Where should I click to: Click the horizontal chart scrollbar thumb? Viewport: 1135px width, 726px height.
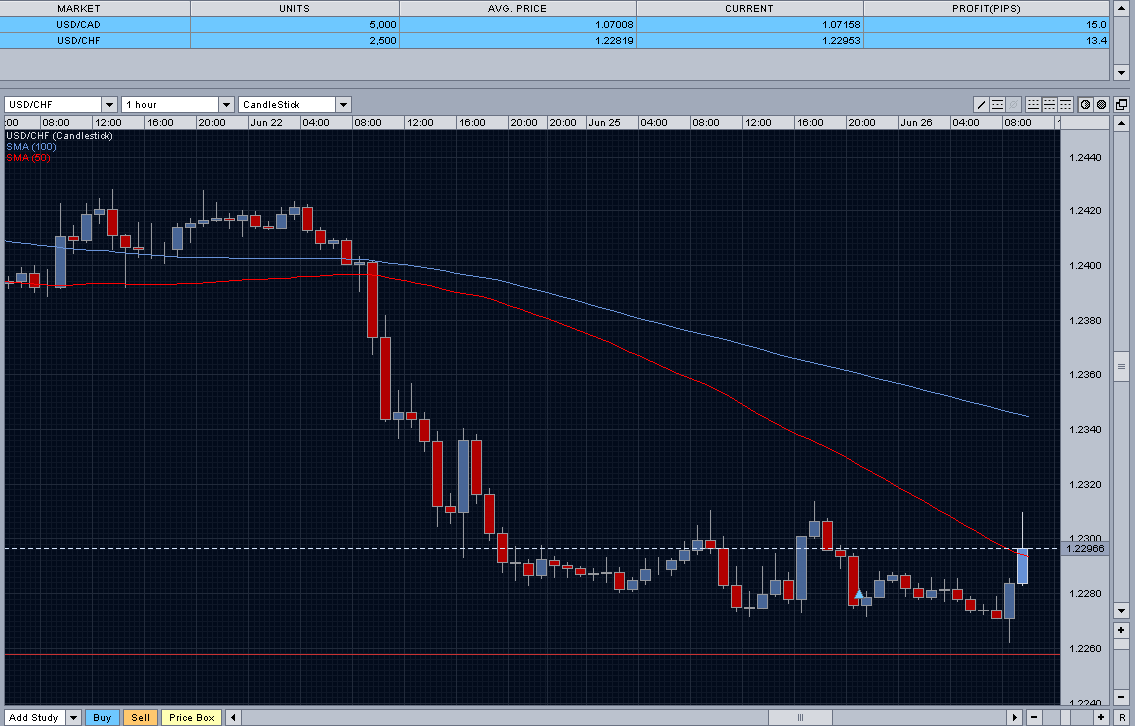tap(800, 717)
